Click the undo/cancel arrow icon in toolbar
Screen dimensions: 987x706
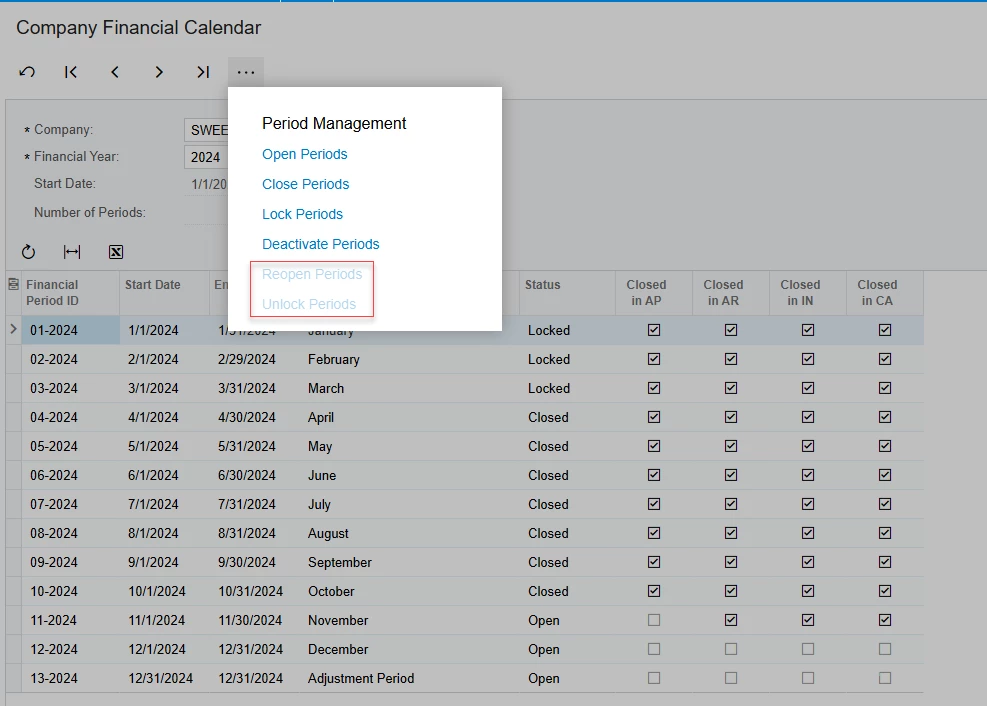coord(27,72)
